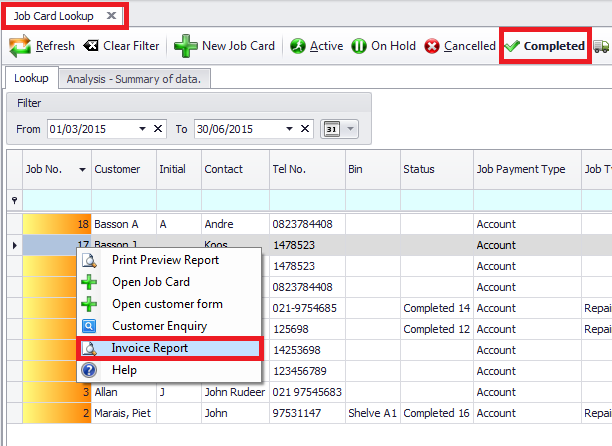Click the Completed green checkmark icon
The height and width of the screenshot is (446, 612).
click(x=512, y=46)
